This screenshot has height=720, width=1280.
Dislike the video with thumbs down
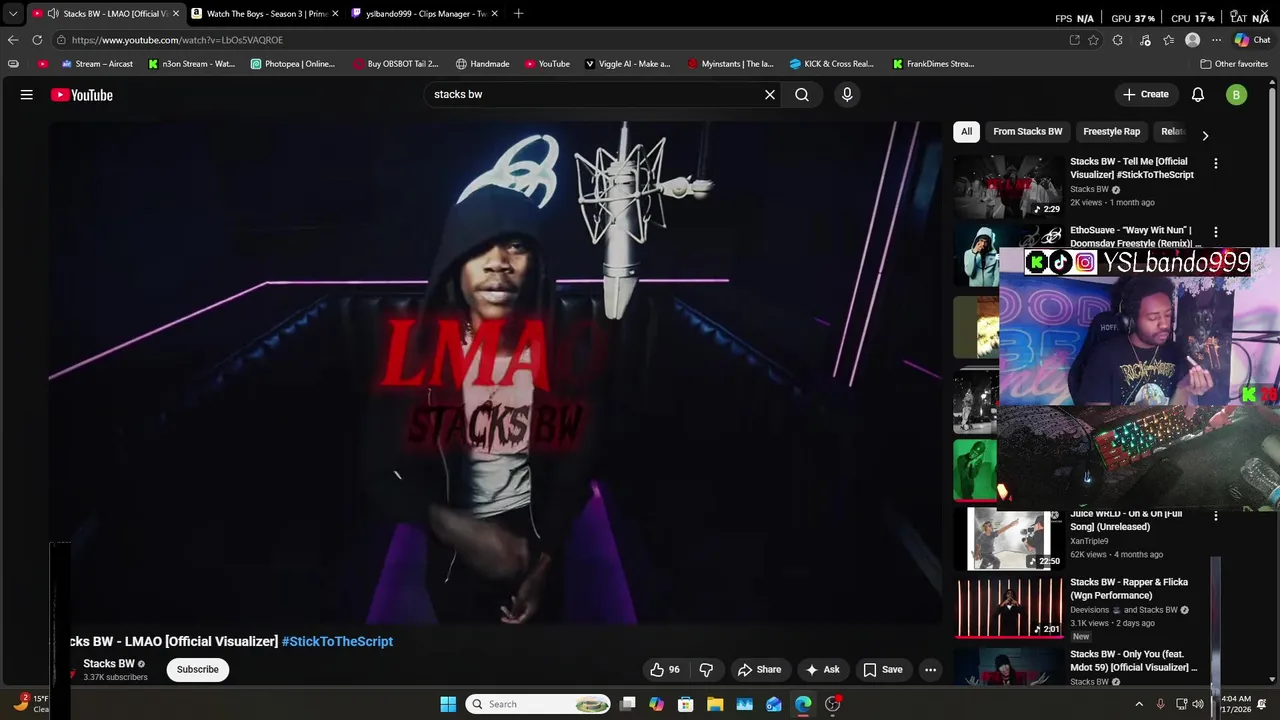click(x=706, y=670)
